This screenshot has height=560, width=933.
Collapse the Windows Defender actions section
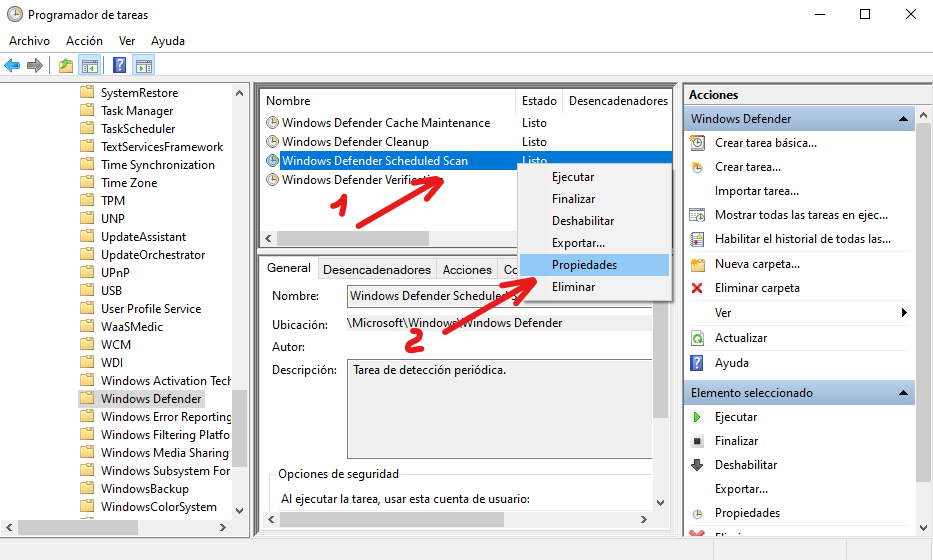[903, 119]
